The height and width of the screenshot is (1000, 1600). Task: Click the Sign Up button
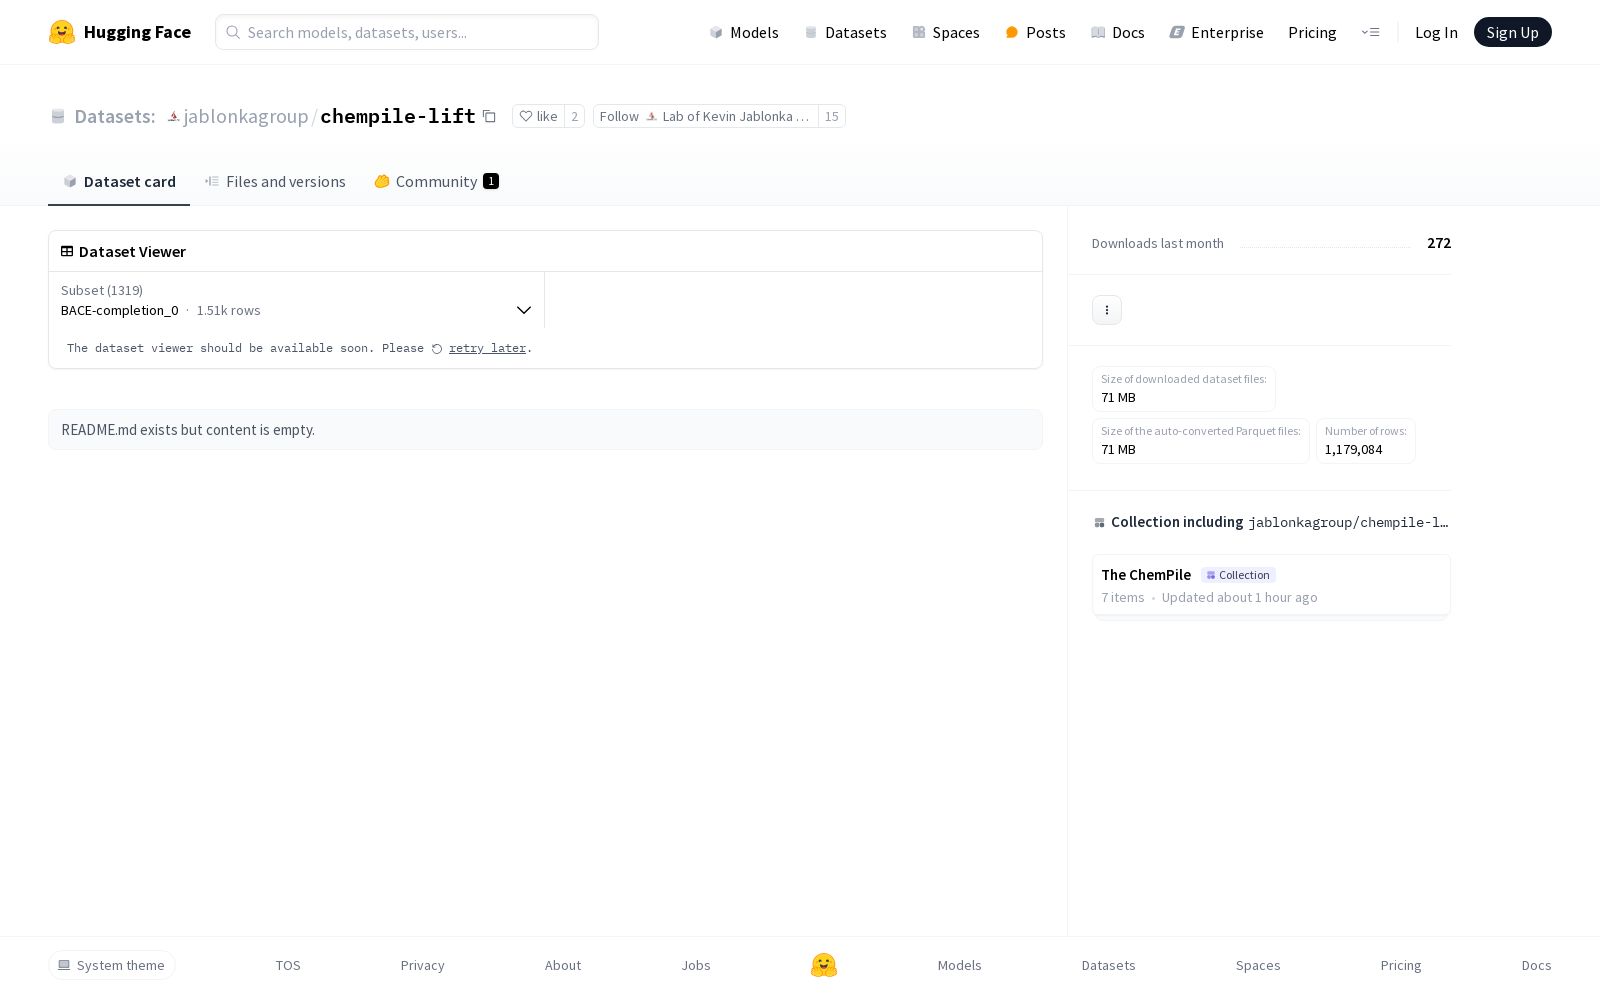1513,32
